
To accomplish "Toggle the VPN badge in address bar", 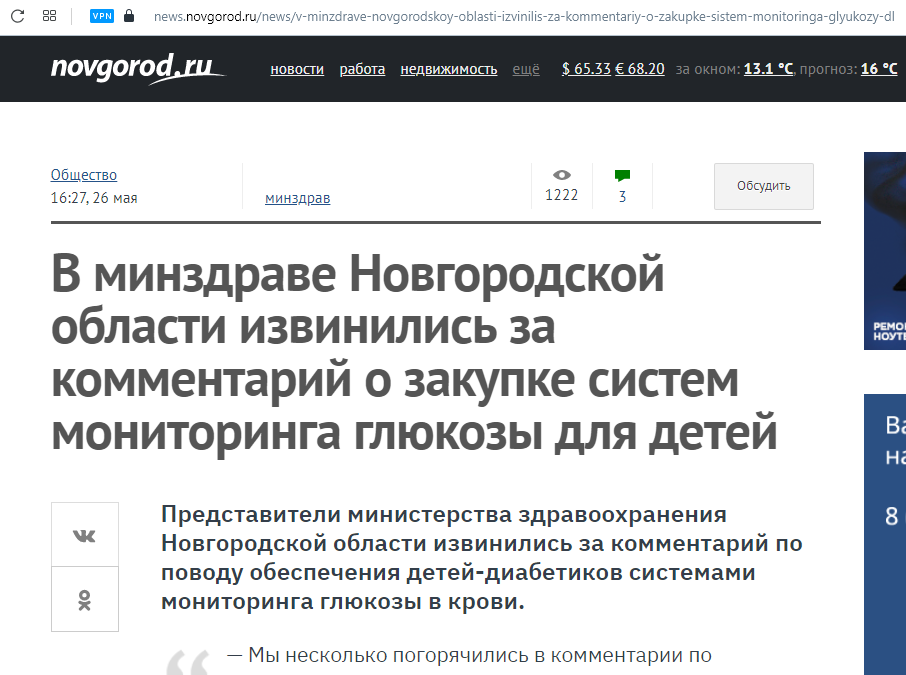I will [101, 16].
